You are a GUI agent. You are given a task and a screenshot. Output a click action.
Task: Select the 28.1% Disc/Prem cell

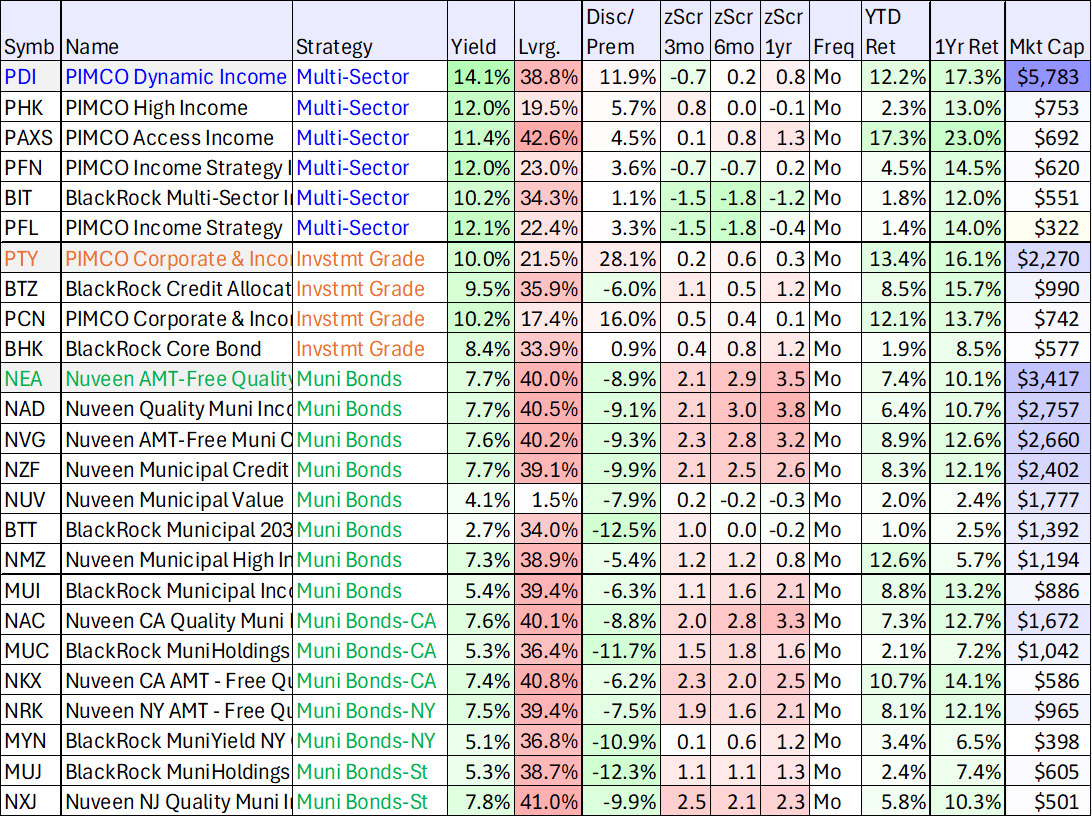tap(621, 258)
